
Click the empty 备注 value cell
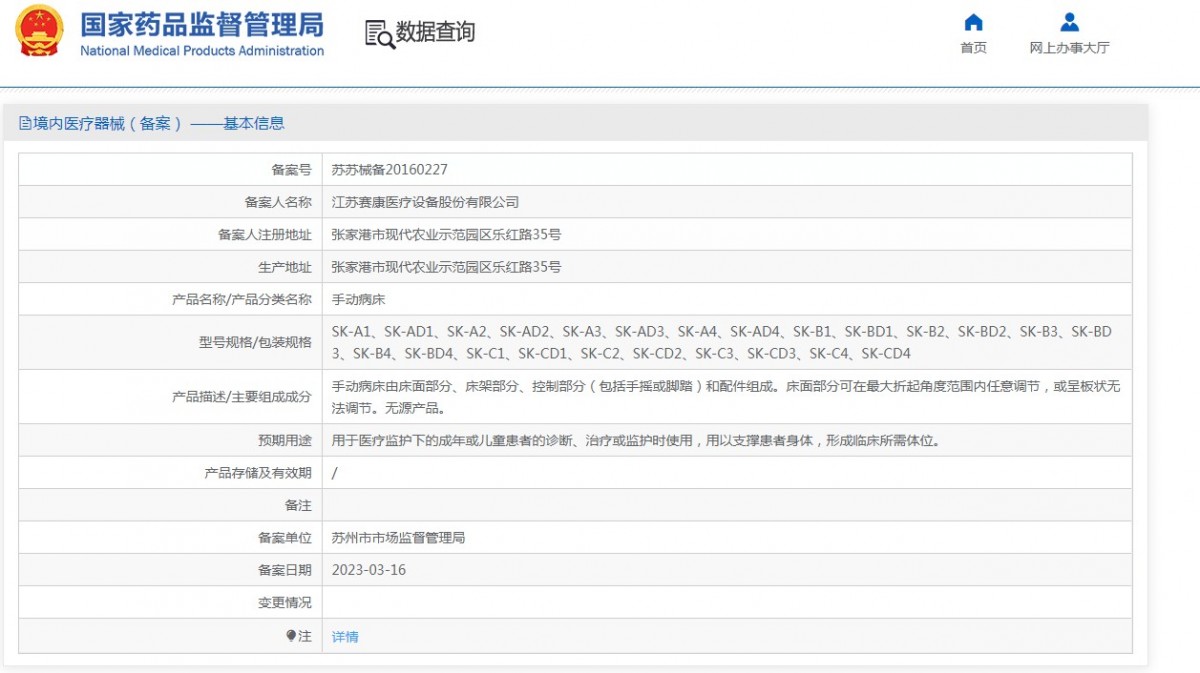point(727,505)
